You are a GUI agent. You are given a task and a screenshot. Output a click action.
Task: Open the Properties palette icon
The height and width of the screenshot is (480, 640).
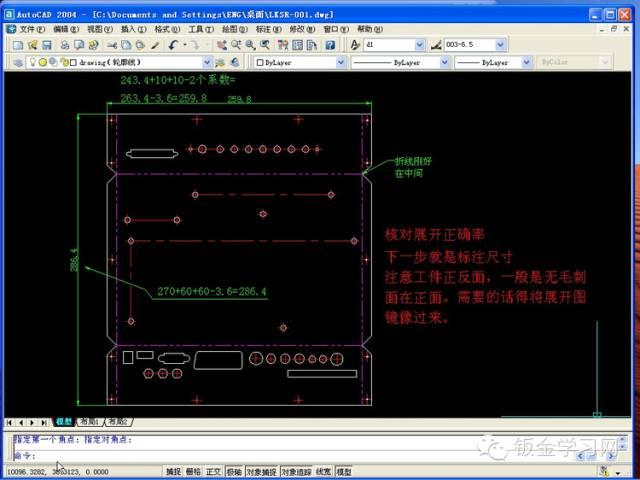[283, 45]
